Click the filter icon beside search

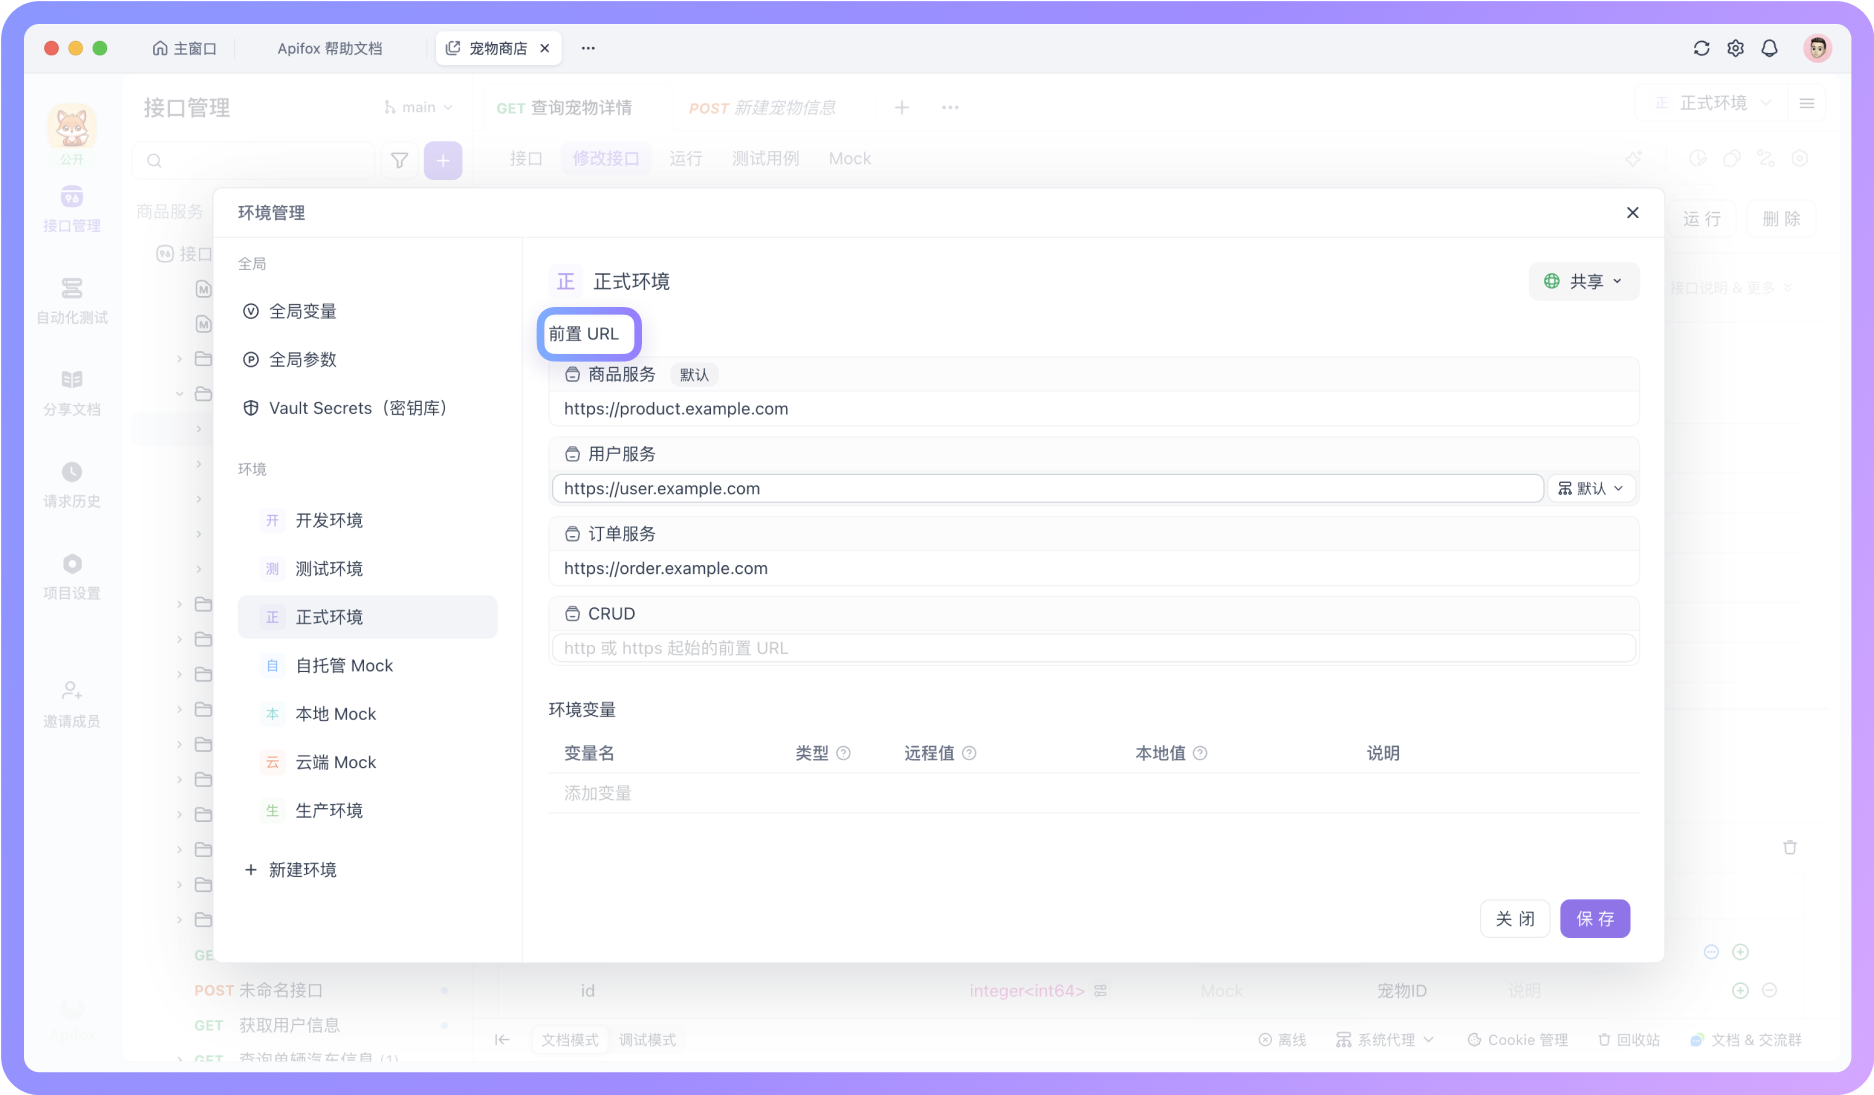click(x=399, y=160)
